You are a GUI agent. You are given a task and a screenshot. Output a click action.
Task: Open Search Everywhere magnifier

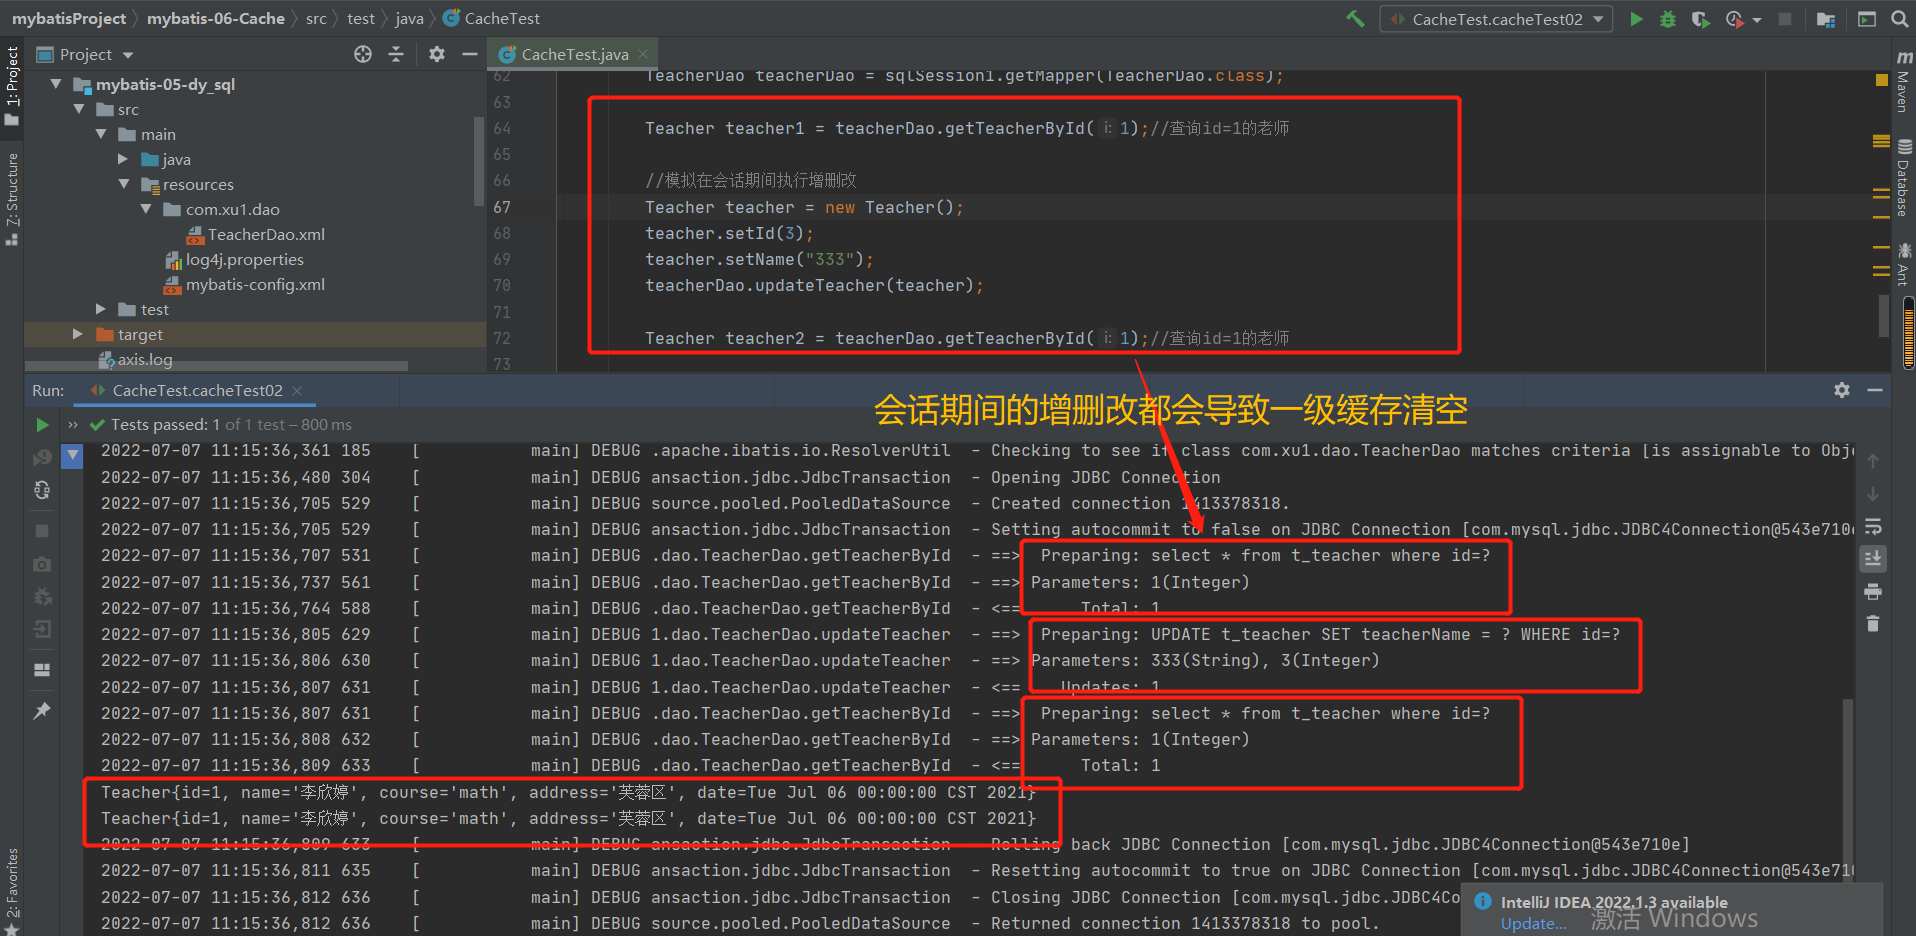pyautogui.click(x=1899, y=19)
